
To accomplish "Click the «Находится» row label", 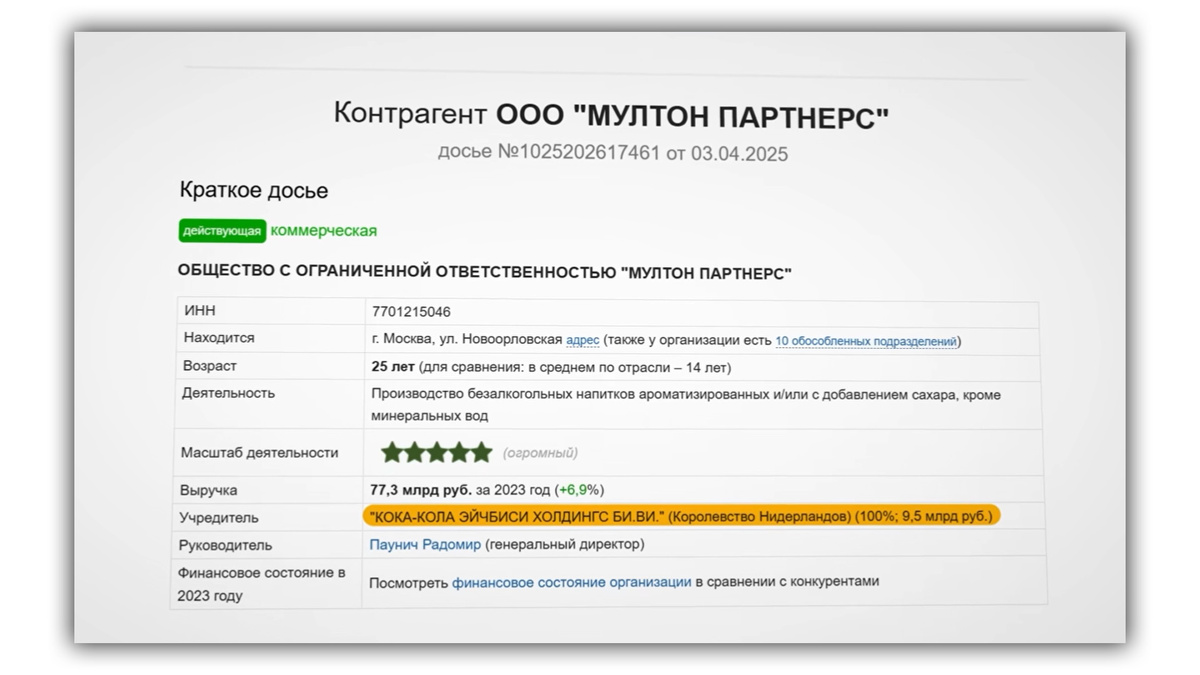I will (x=219, y=338).
